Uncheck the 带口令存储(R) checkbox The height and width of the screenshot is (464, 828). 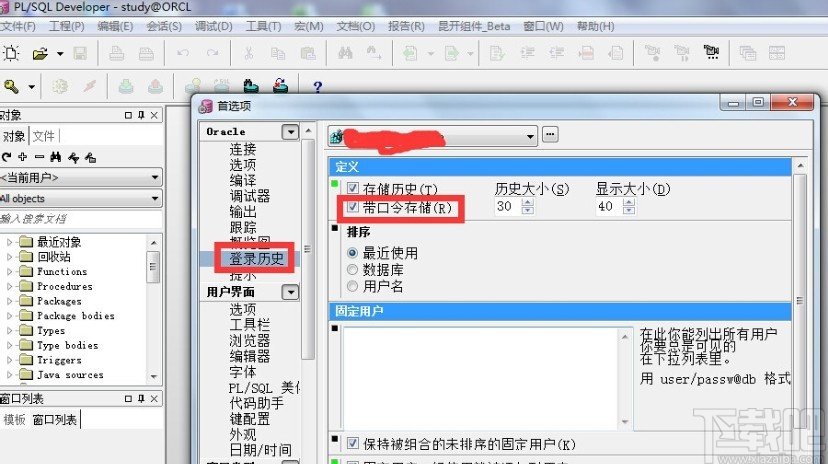[x=352, y=206]
